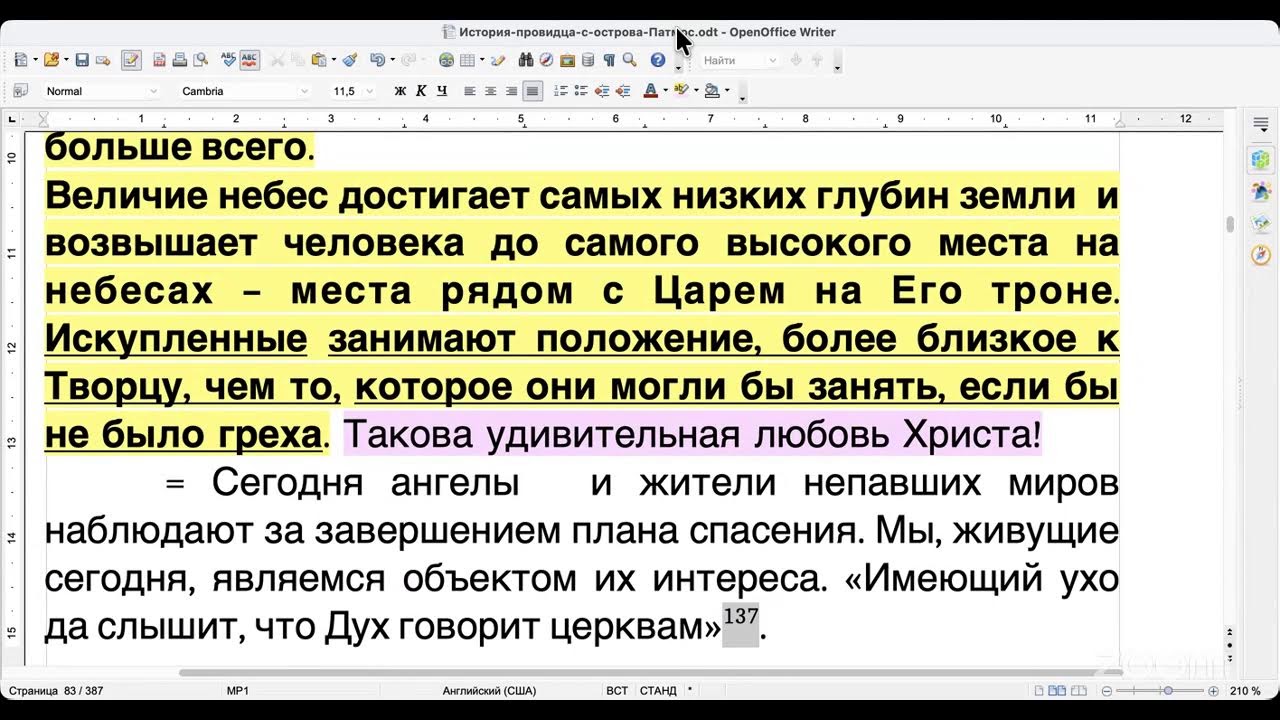
Task: Open Undo history dropdown arrow
Action: 392,60
